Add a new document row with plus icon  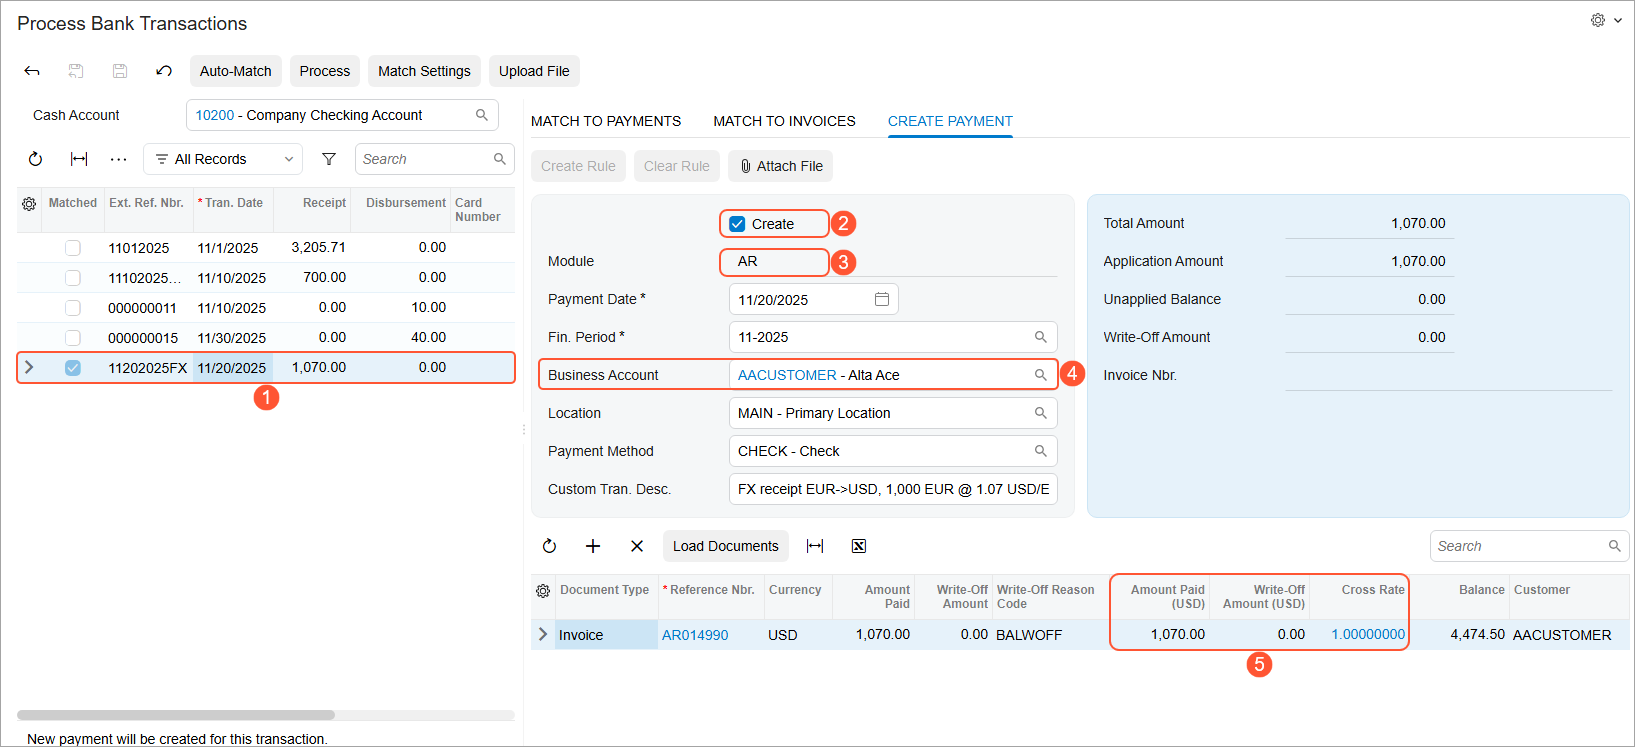[x=593, y=546]
